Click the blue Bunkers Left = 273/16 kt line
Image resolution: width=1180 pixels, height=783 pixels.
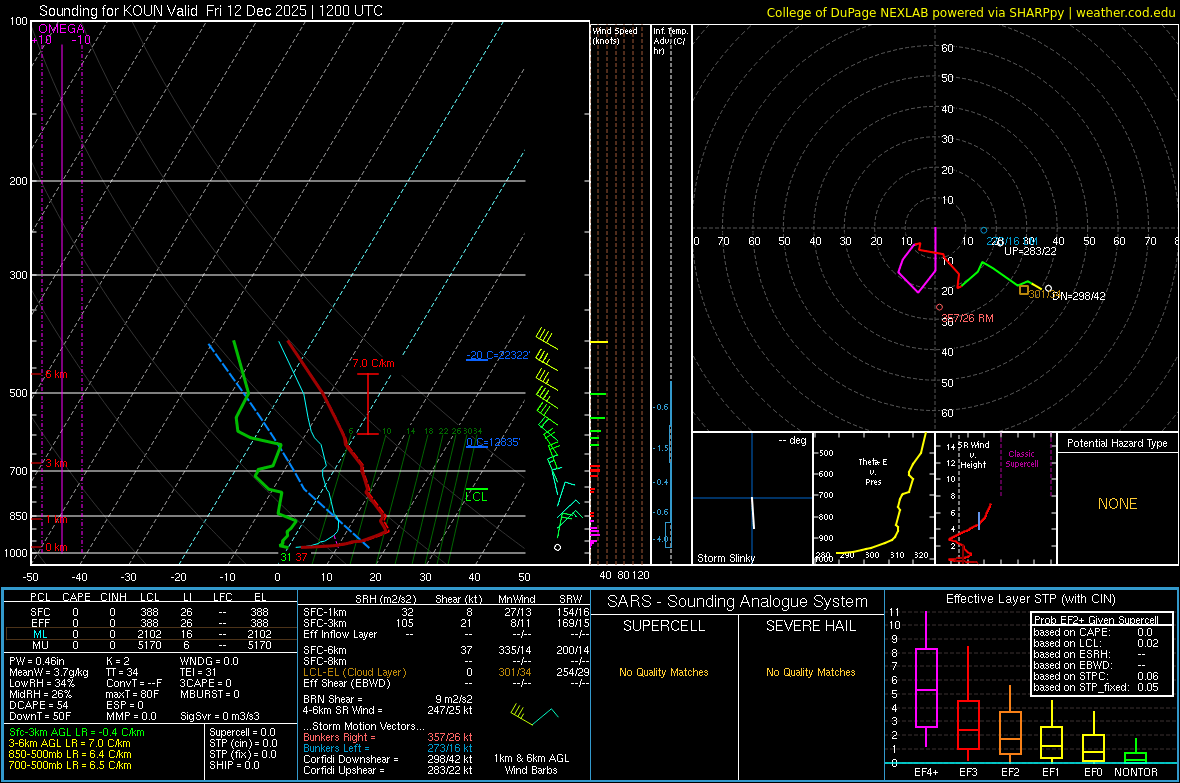[x=388, y=748]
